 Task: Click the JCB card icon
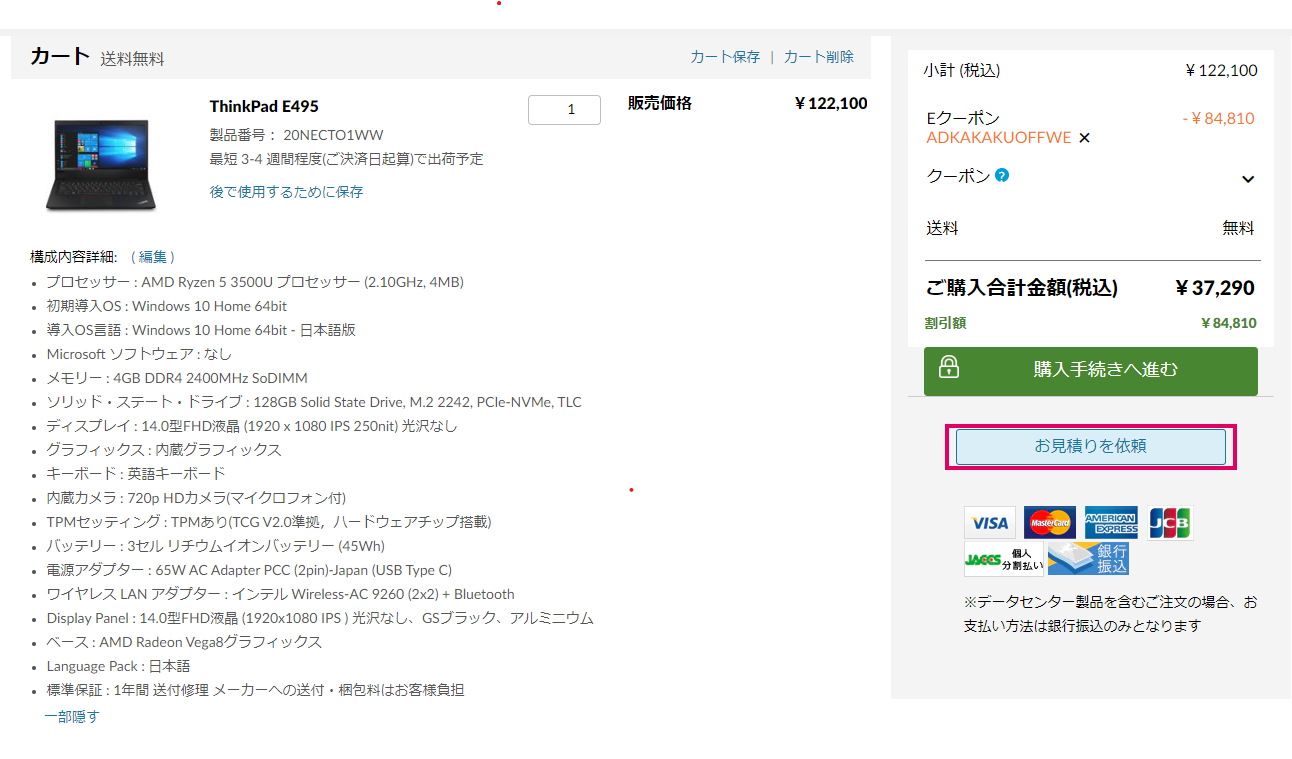tap(1170, 523)
